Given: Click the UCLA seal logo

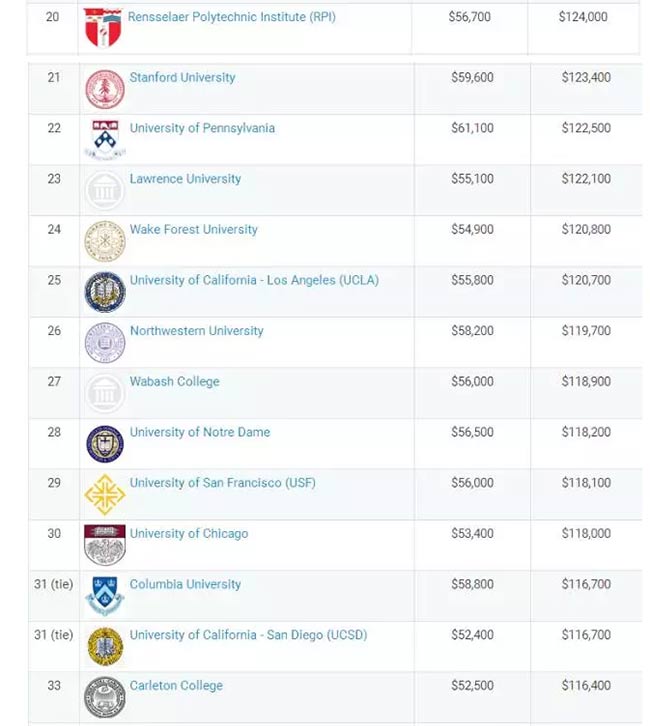Looking at the screenshot, I should click(105, 292).
